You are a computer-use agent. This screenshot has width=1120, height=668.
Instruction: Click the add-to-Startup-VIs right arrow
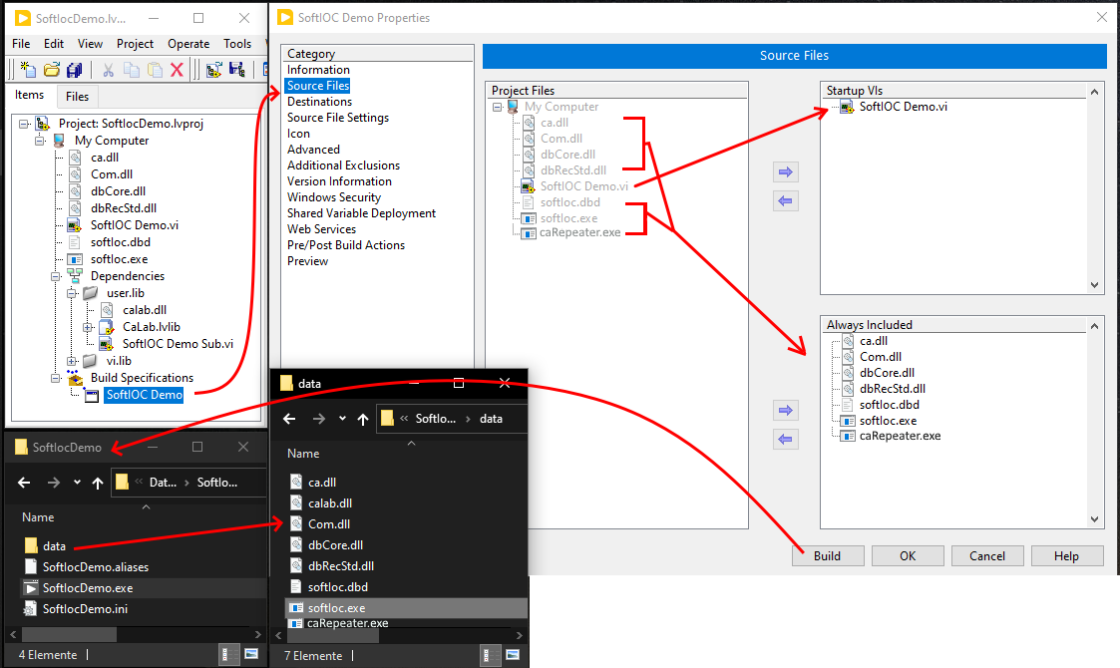point(785,173)
